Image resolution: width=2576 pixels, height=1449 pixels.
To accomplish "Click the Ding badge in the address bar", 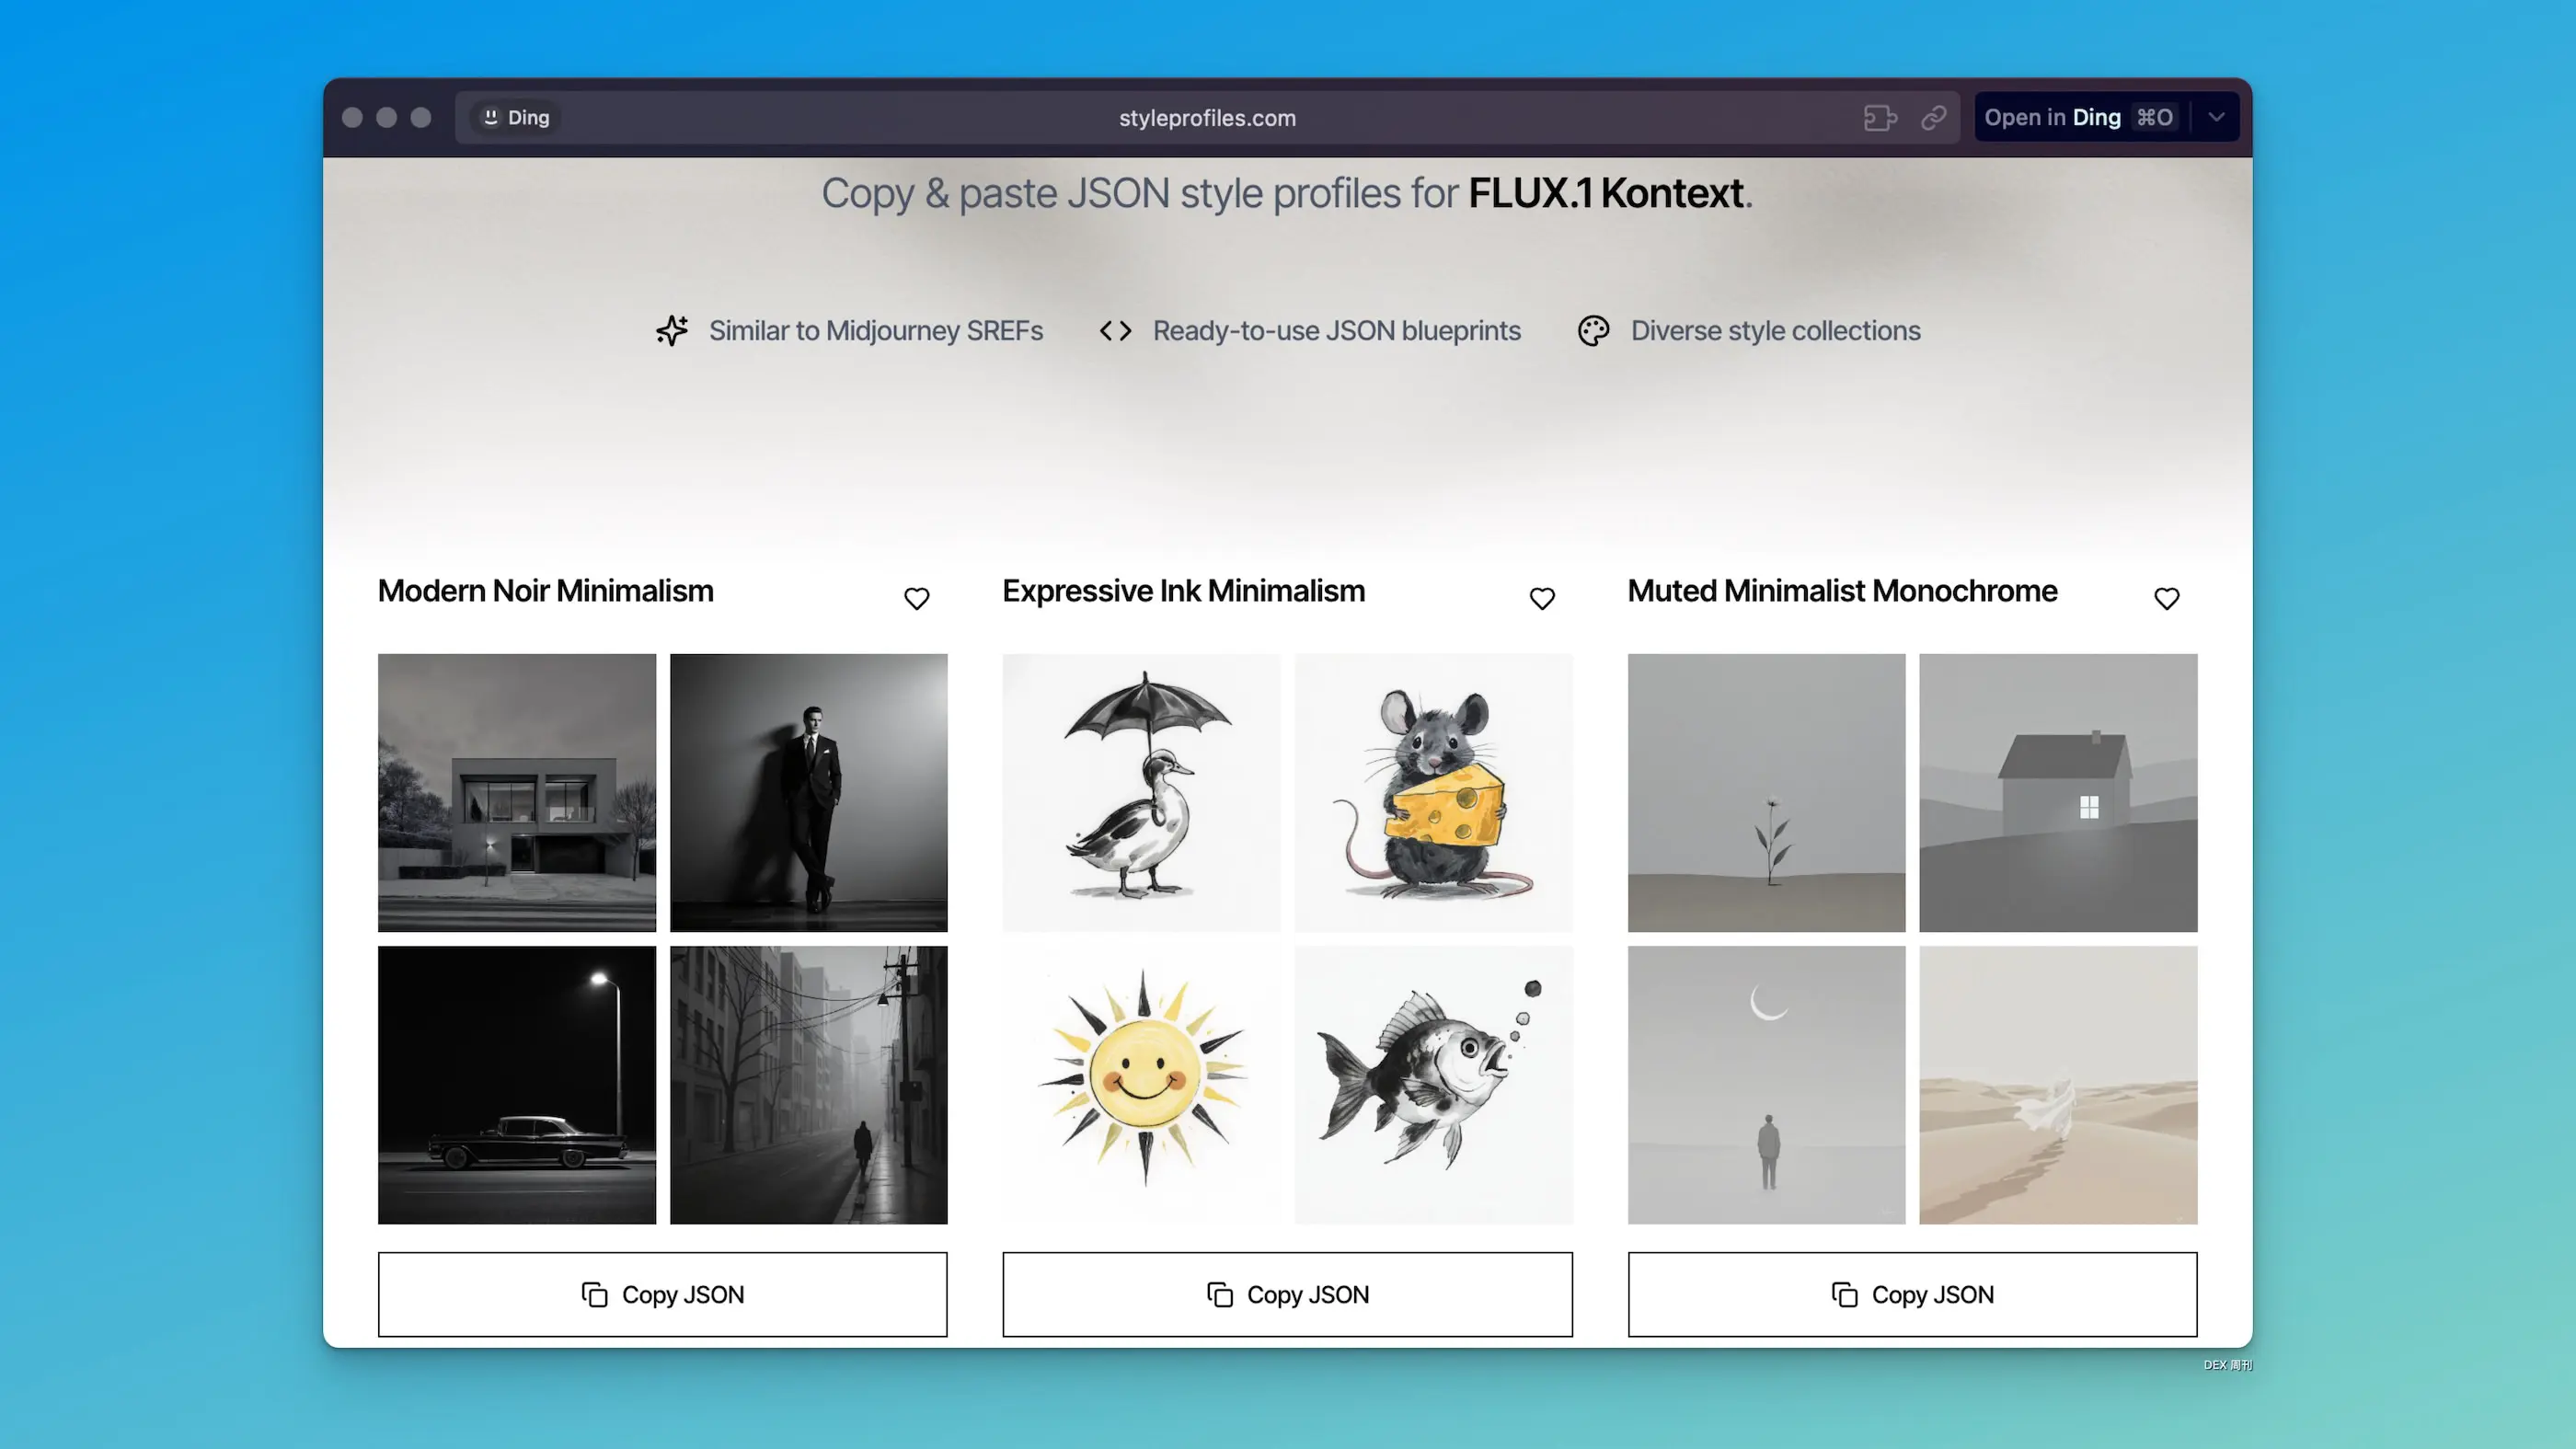I will [516, 117].
